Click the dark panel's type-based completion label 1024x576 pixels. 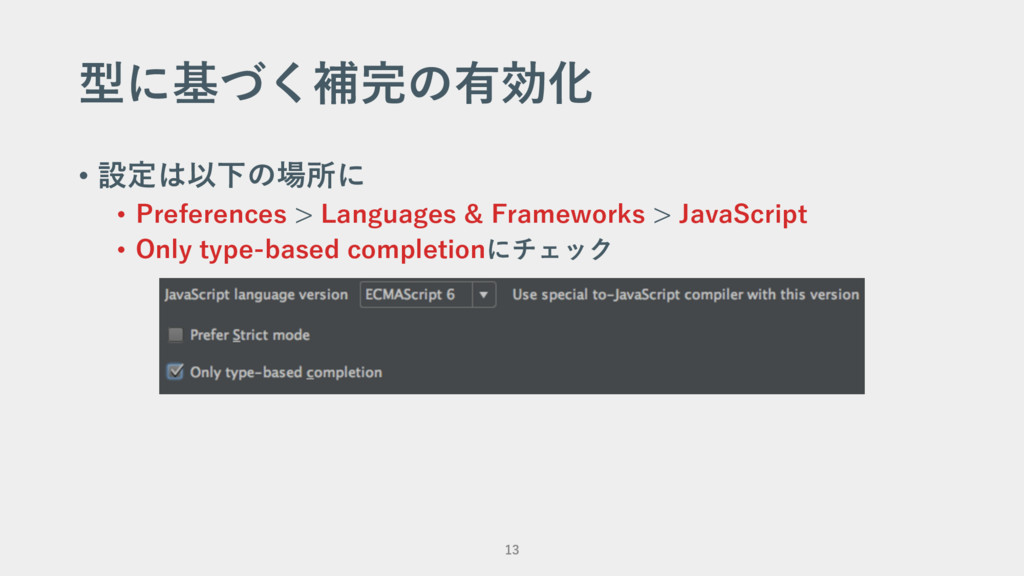pos(286,372)
